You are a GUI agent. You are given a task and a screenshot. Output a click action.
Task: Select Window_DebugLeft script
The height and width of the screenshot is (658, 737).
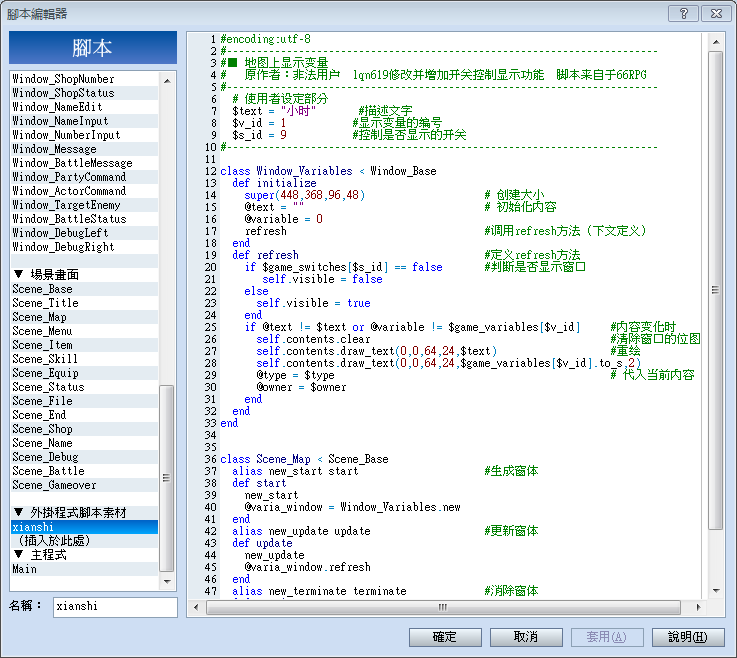pyautogui.click(x=85, y=233)
